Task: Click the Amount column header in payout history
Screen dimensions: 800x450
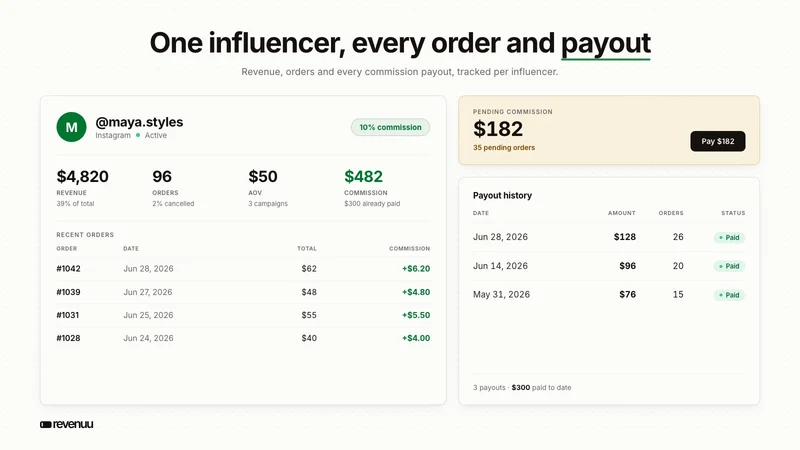Action: (x=621, y=213)
